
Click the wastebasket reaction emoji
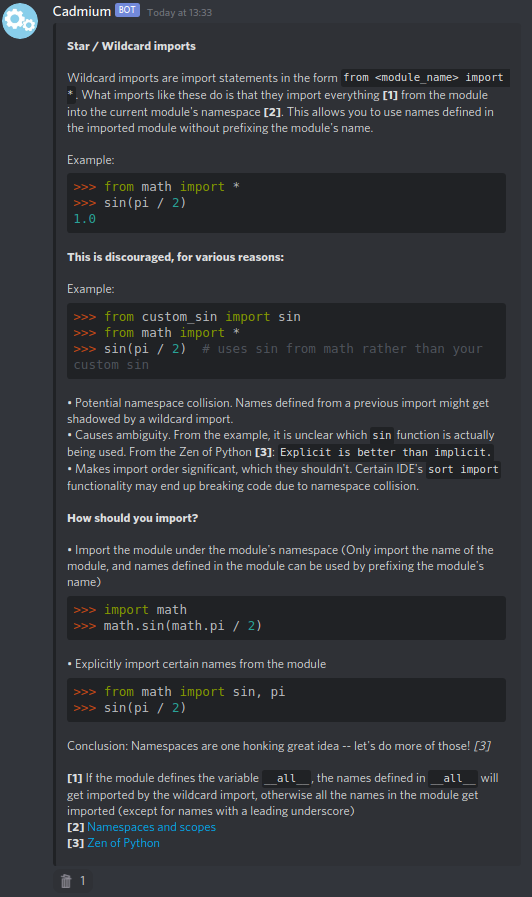[x=66, y=881]
